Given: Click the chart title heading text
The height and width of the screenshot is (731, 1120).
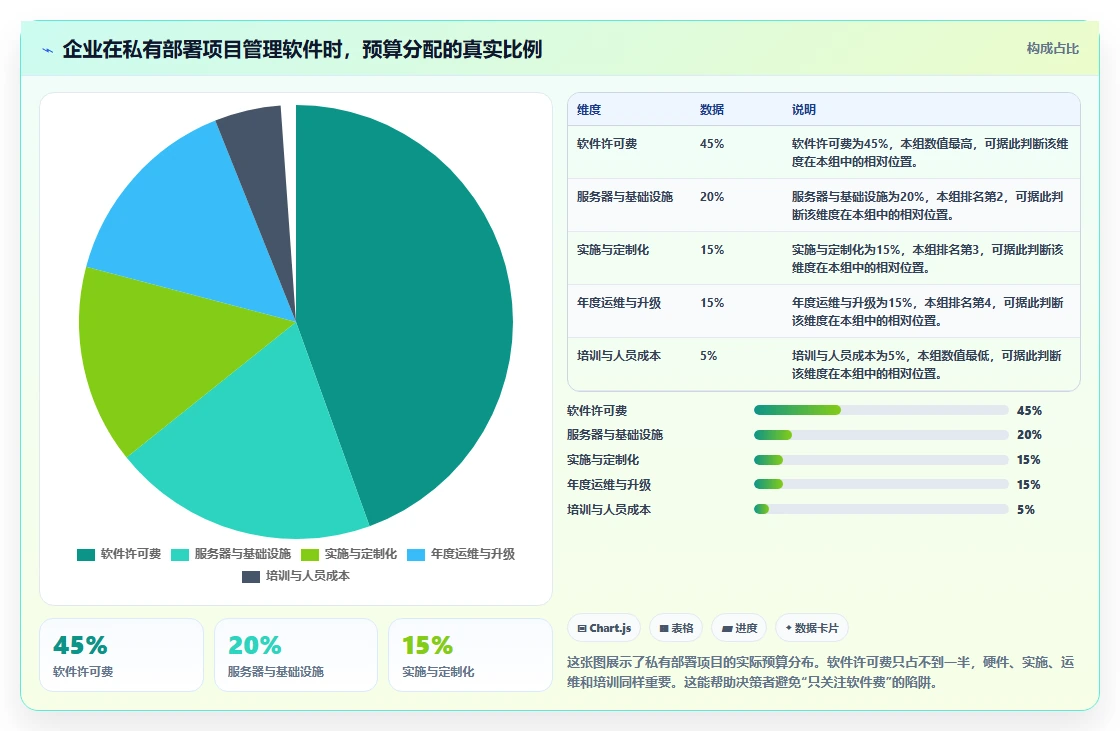Looking at the screenshot, I should [302, 49].
